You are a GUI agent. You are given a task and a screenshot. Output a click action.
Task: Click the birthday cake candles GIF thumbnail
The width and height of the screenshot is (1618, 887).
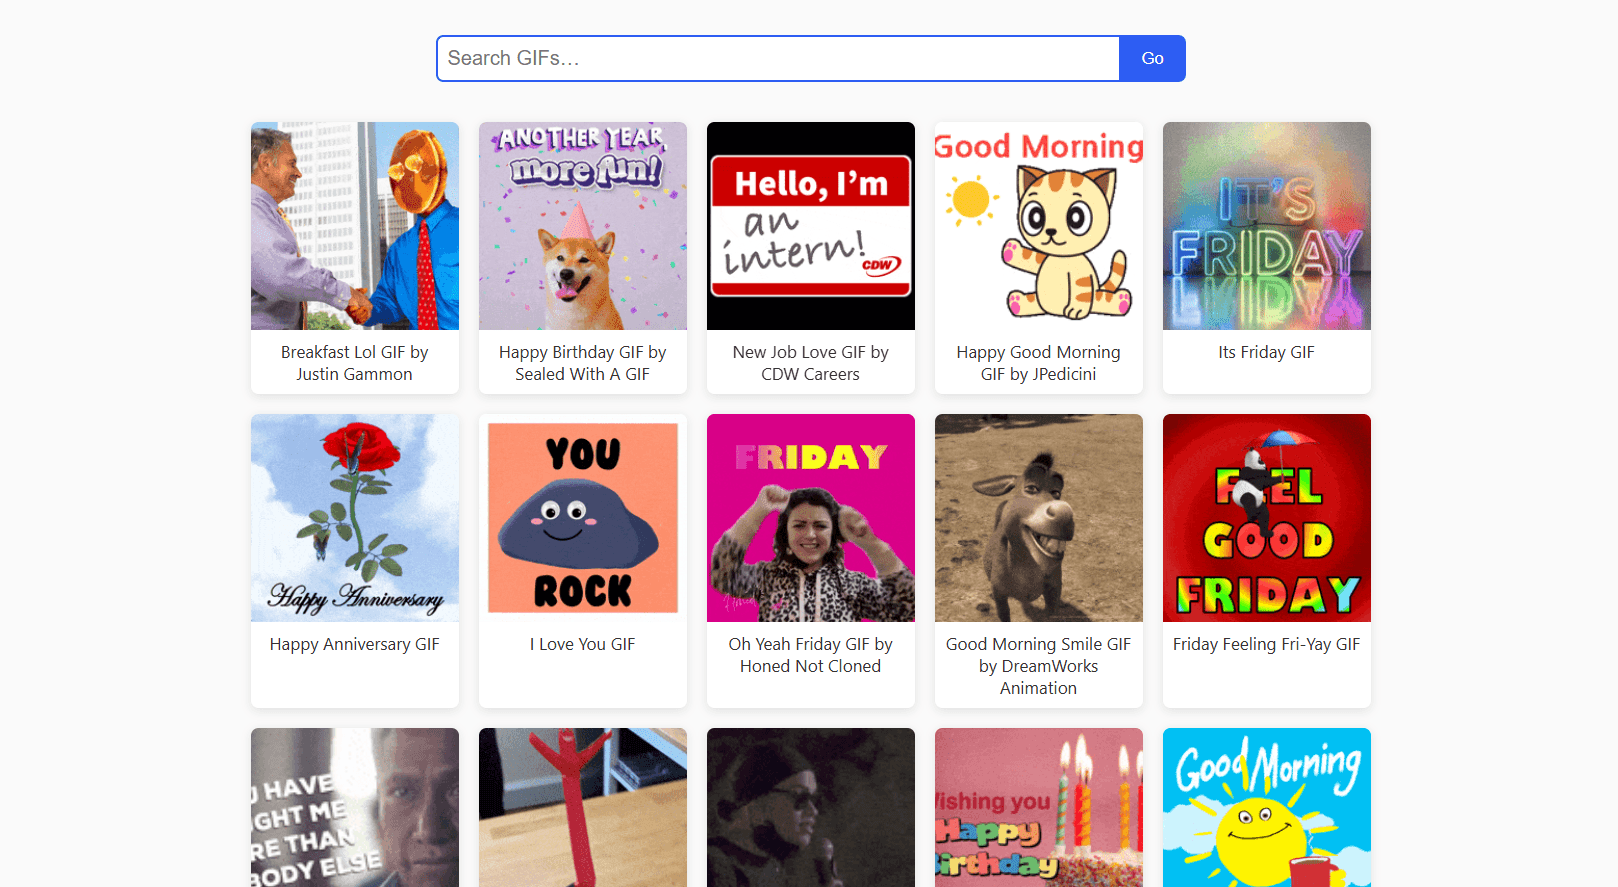pyautogui.click(x=1038, y=808)
